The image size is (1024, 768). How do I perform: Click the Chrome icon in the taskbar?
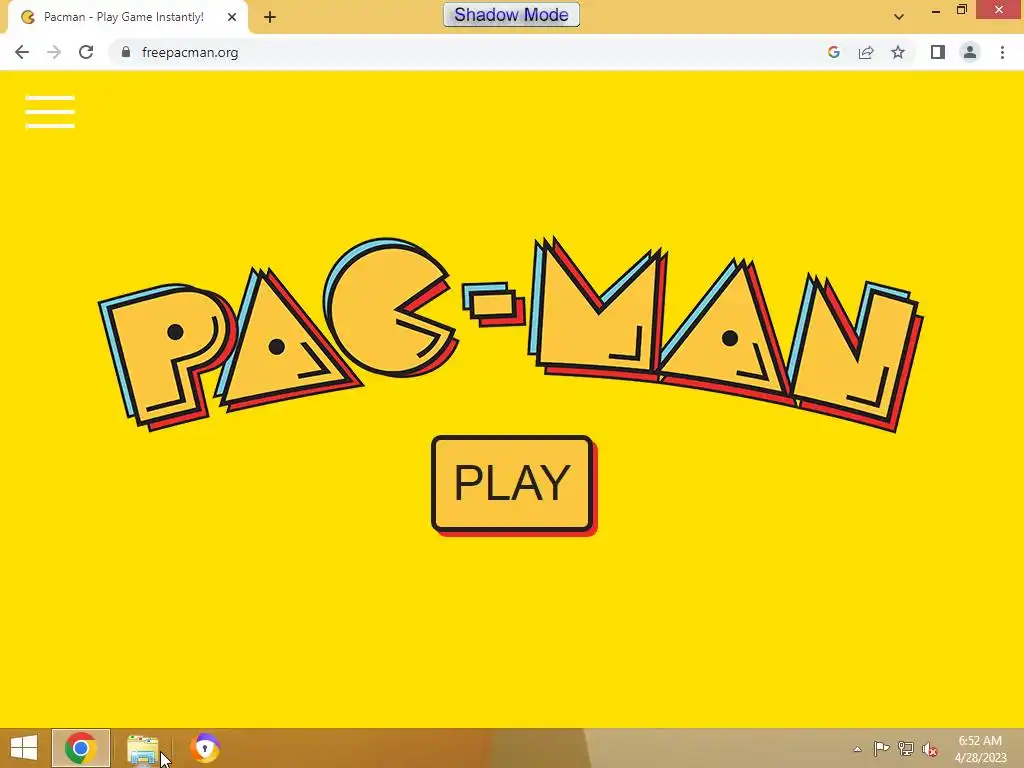(x=81, y=748)
